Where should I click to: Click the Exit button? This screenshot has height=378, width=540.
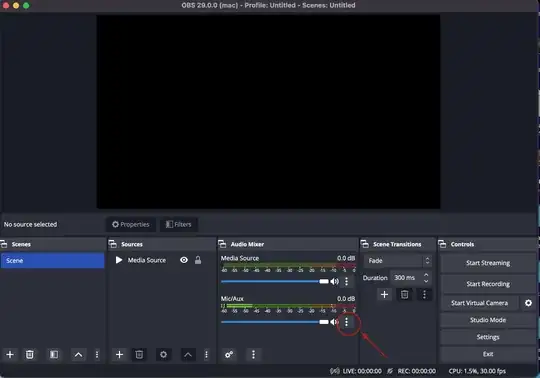(488, 354)
